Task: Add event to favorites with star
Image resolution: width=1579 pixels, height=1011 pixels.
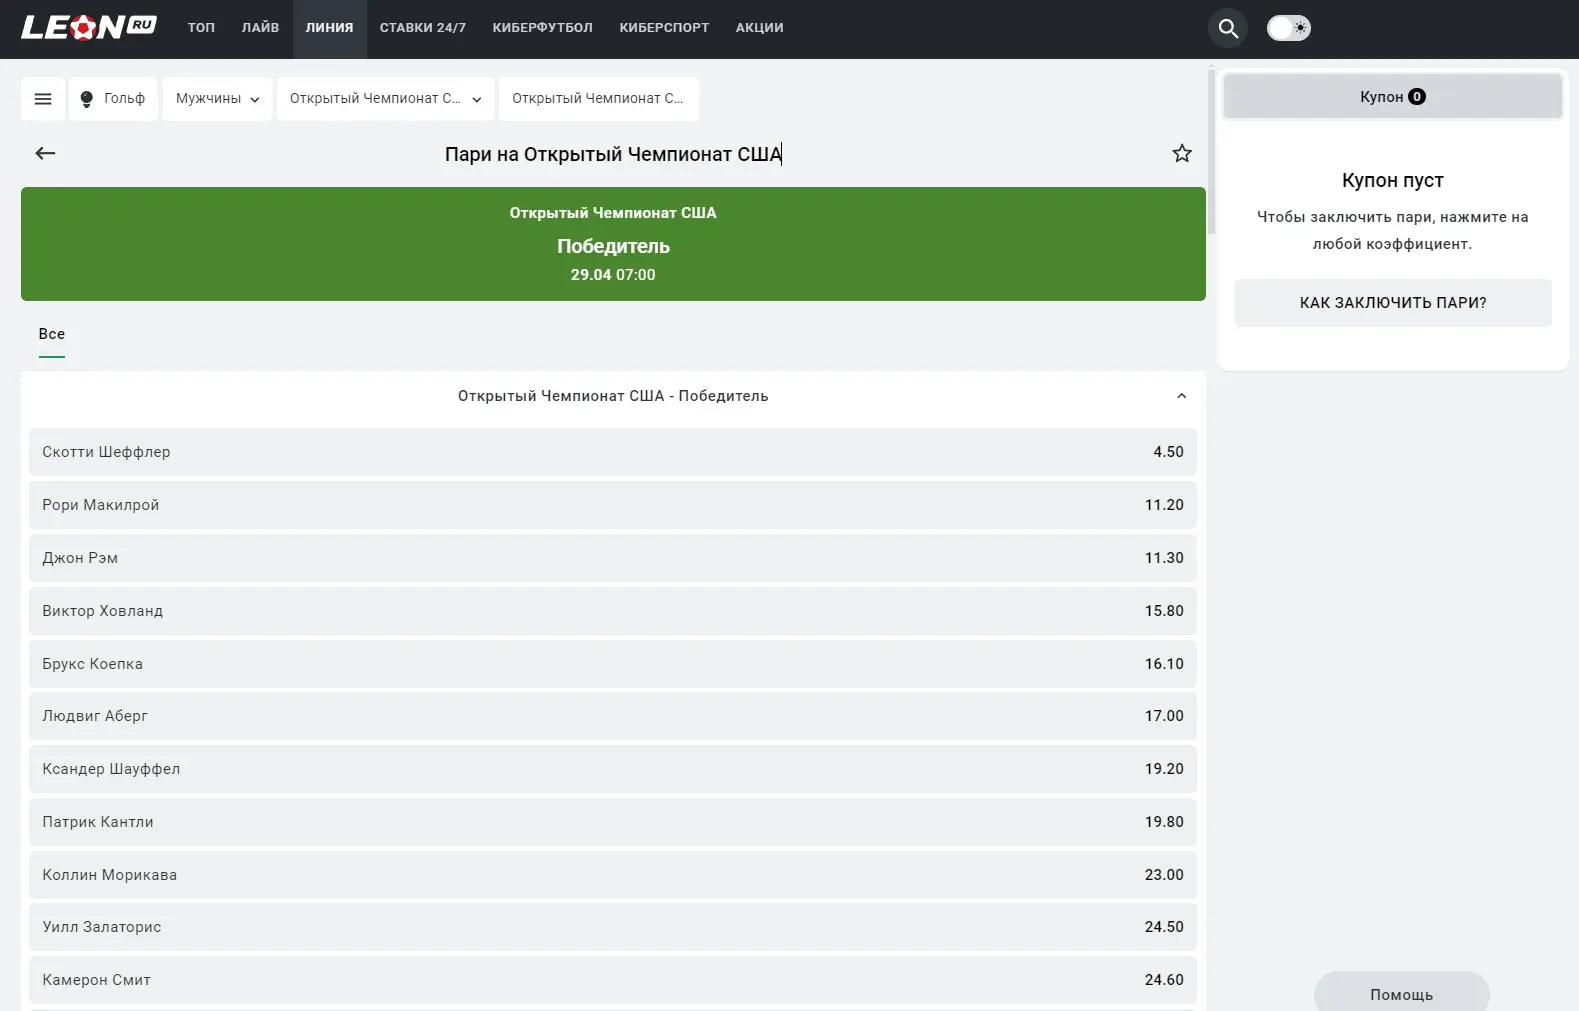Action: [1182, 153]
